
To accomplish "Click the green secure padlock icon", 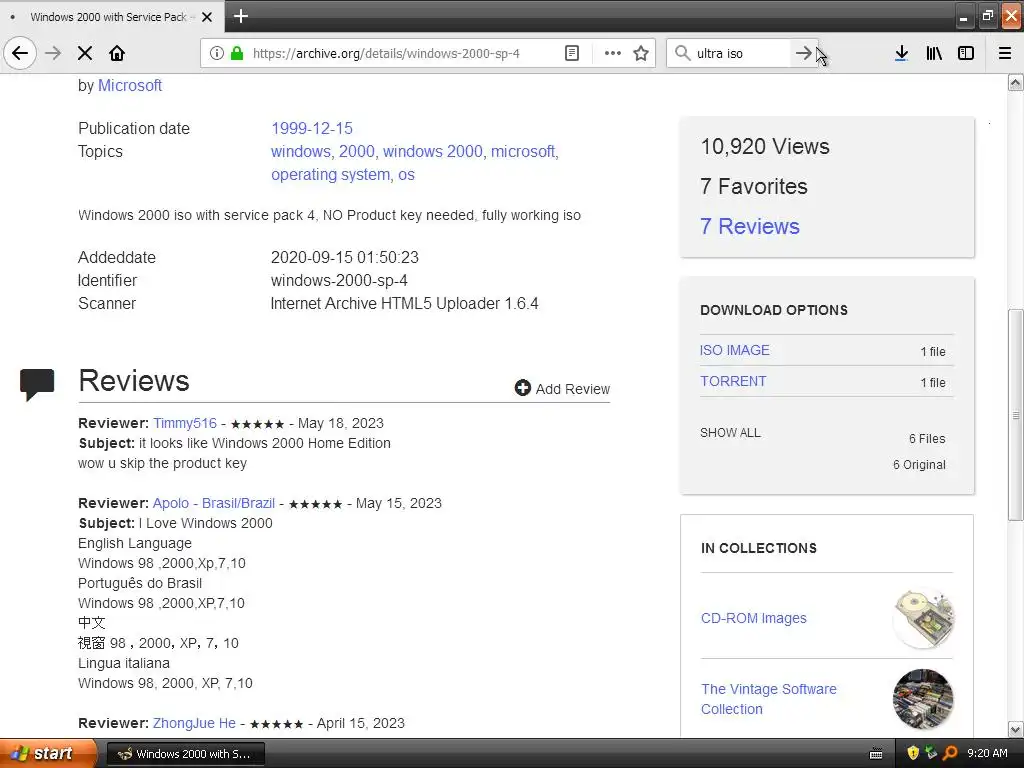I will pyautogui.click(x=237, y=53).
